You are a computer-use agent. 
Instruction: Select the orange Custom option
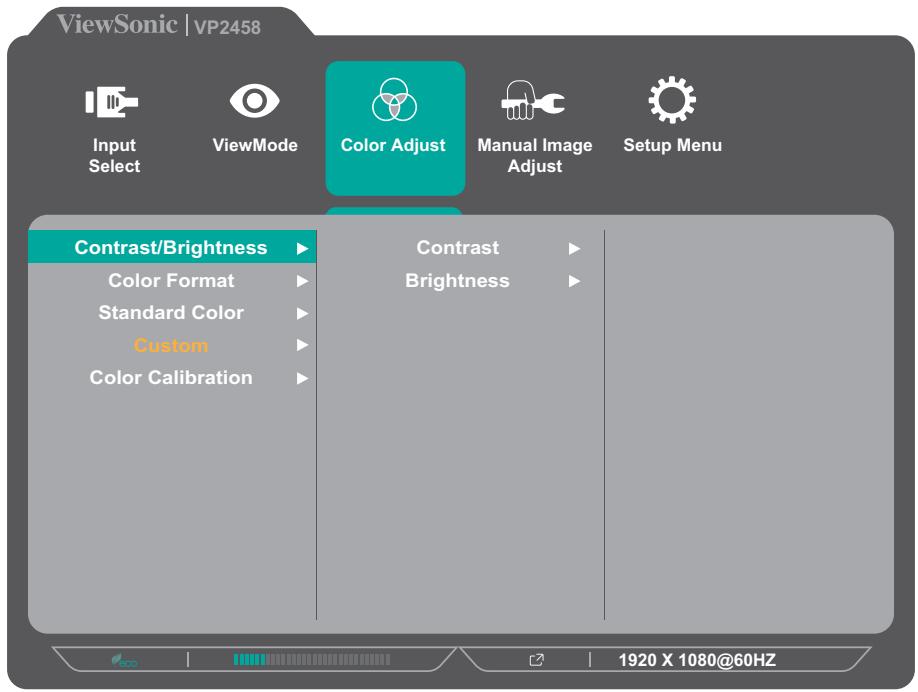[x=171, y=345]
